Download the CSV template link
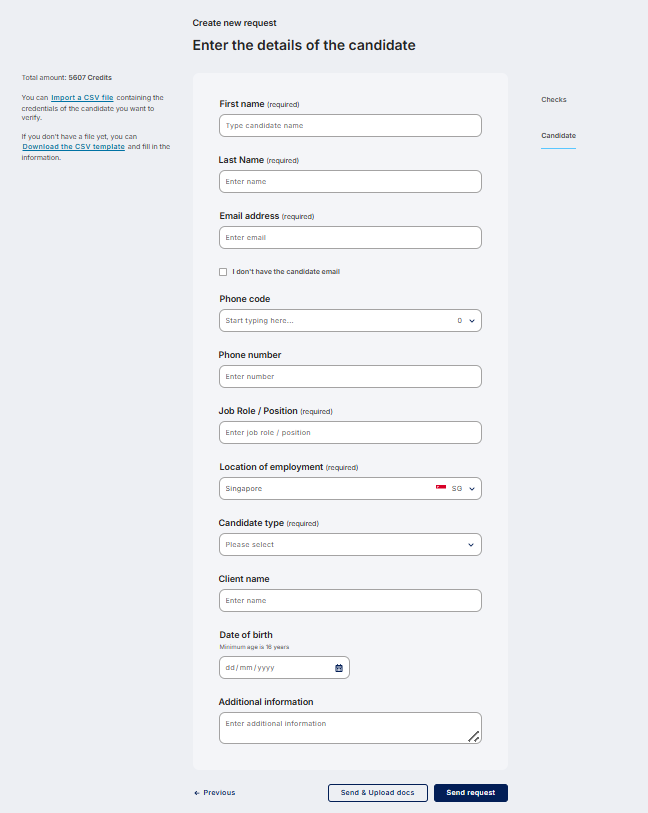This screenshot has height=813, width=648. click(73, 147)
